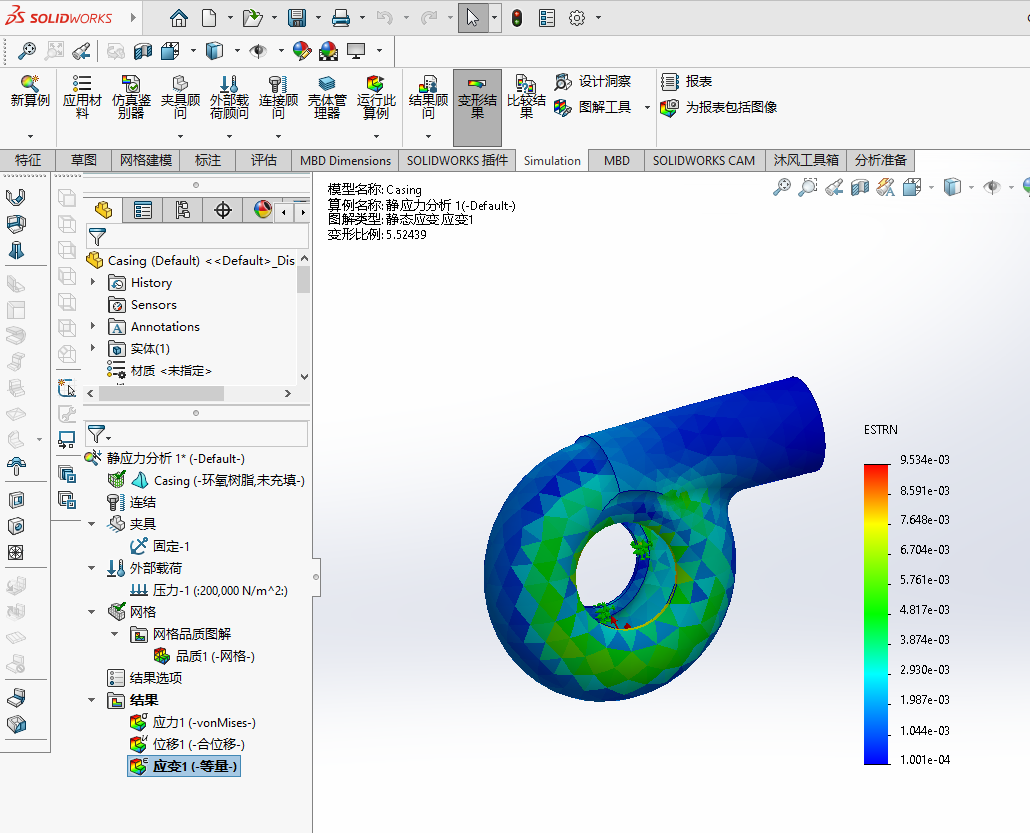Collapse the 网格 (Mesh) node
This screenshot has height=833, width=1030.
(x=91, y=612)
